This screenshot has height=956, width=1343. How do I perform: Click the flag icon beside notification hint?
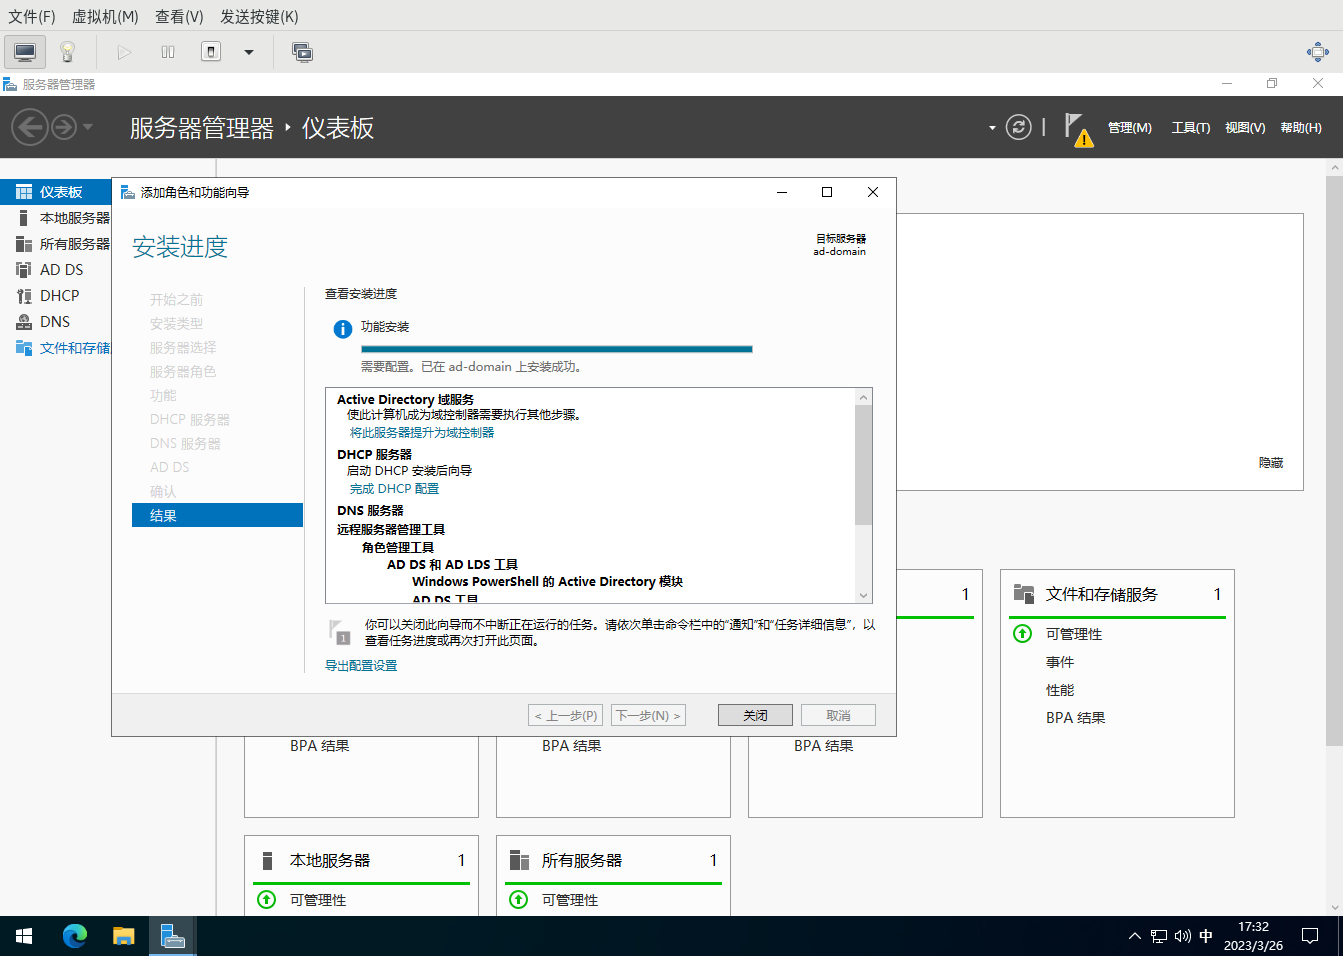(x=339, y=632)
